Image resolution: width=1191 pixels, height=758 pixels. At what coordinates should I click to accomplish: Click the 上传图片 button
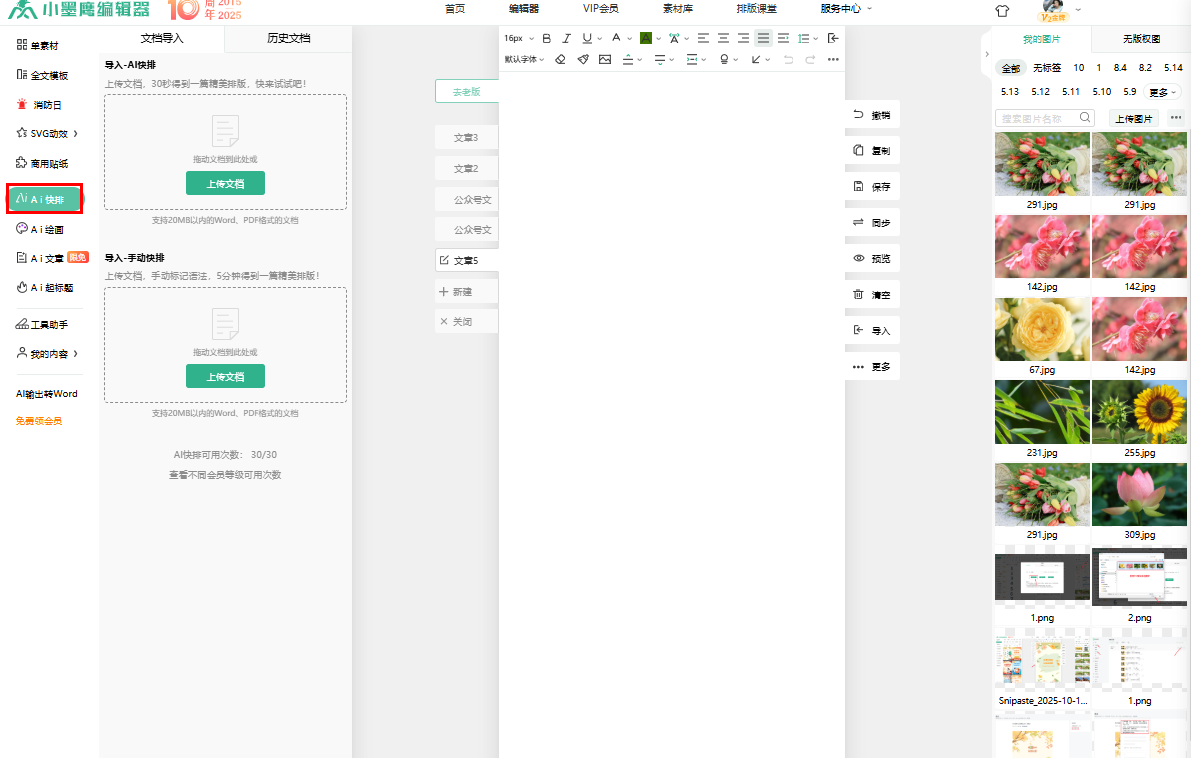pos(1133,118)
